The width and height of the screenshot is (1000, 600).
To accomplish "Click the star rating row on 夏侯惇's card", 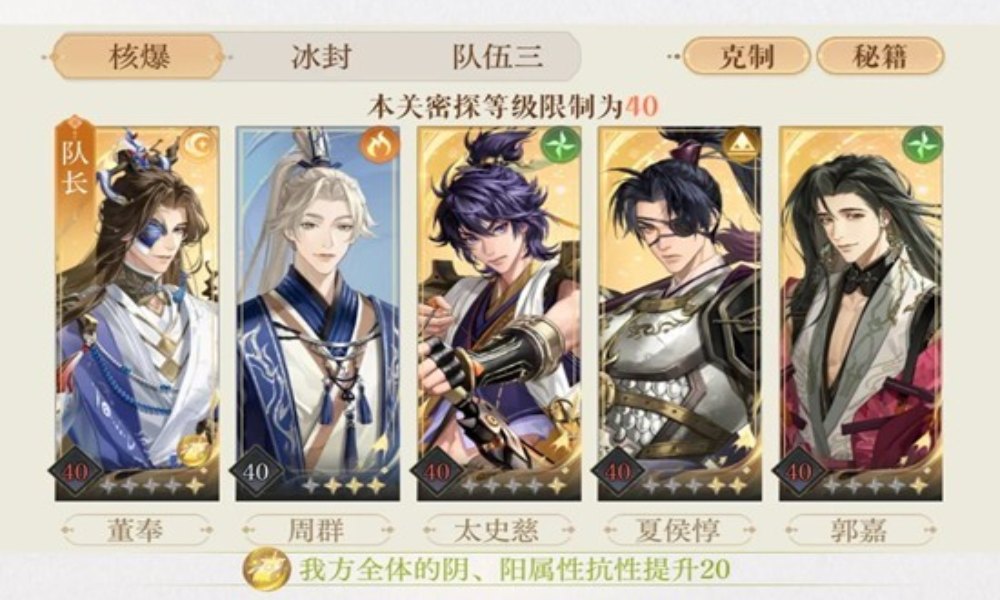I will (694, 486).
